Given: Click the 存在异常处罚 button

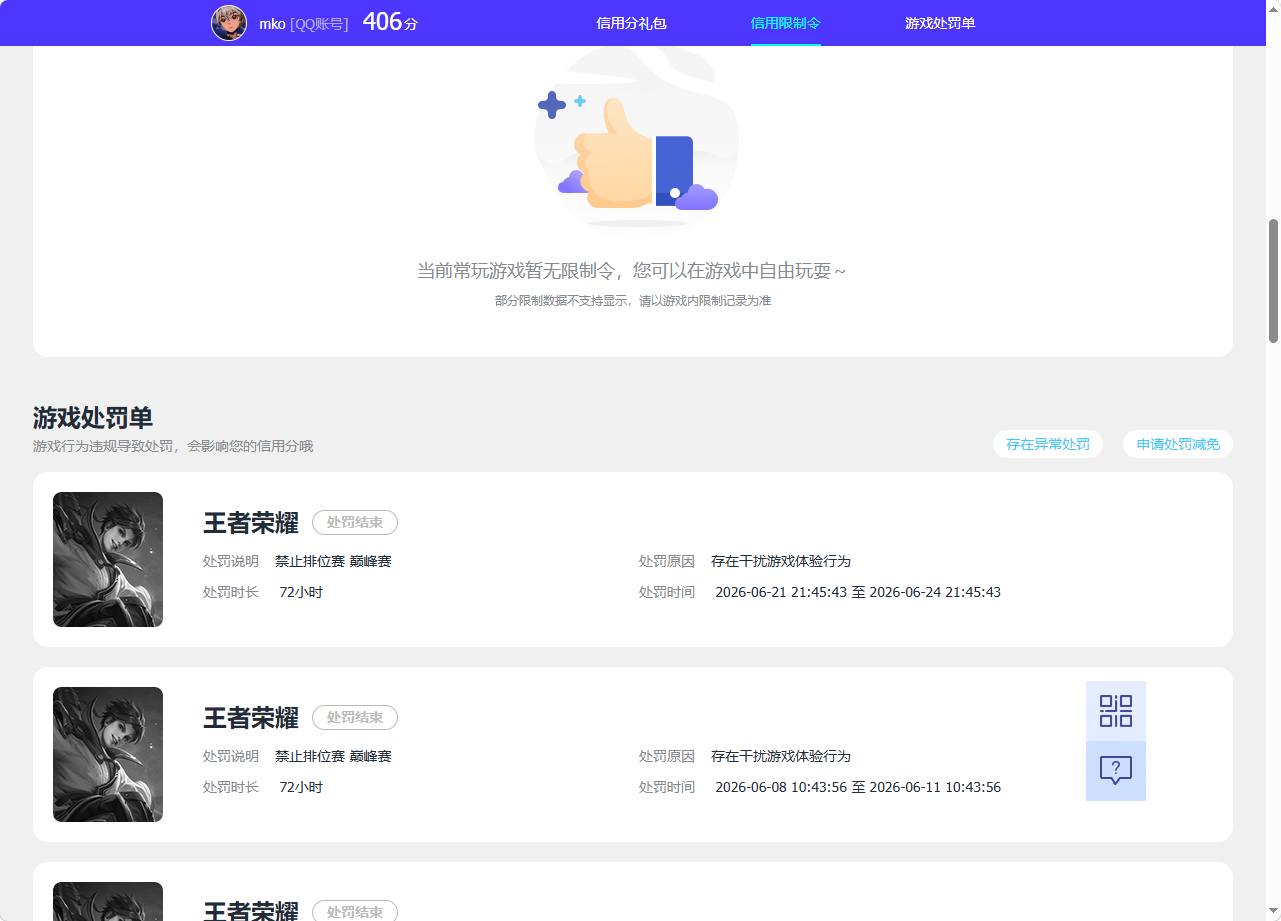Looking at the screenshot, I should coord(1048,444).
